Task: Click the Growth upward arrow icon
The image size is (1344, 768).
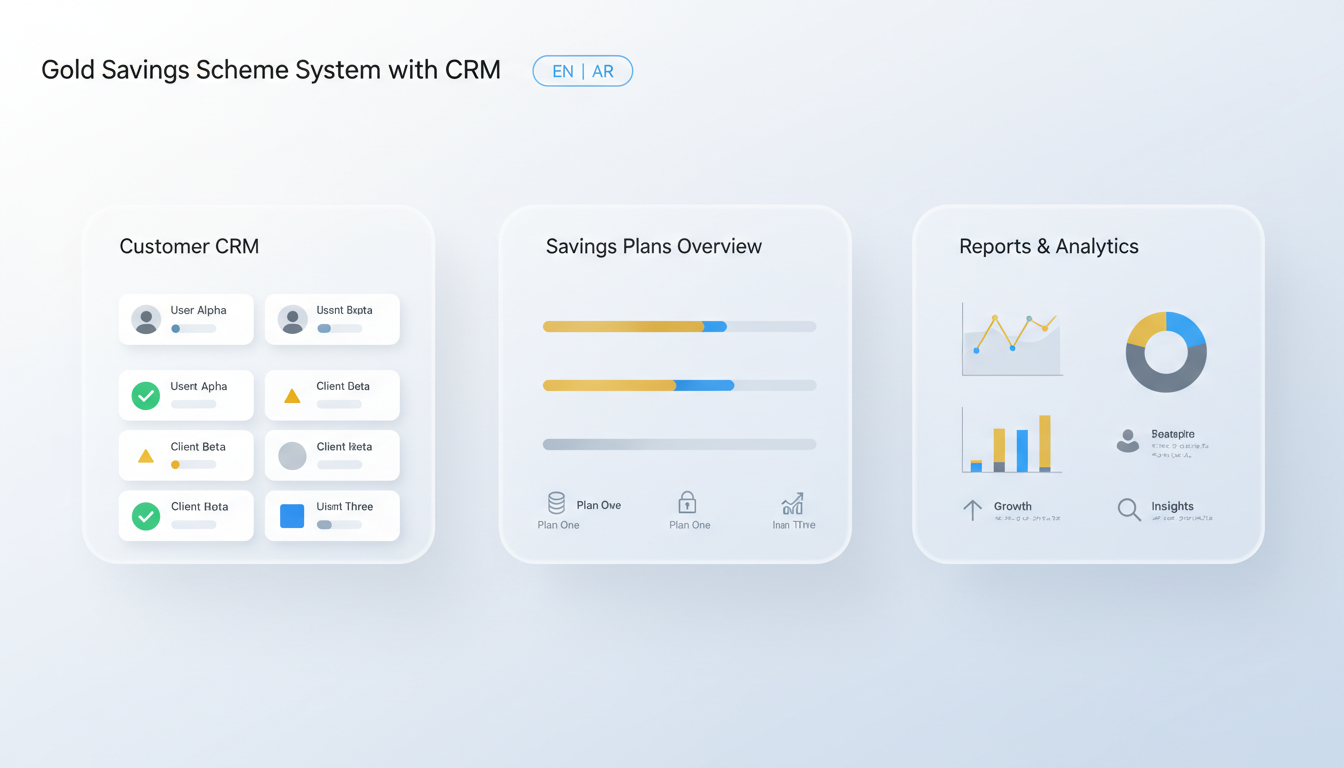Action: 971,509
